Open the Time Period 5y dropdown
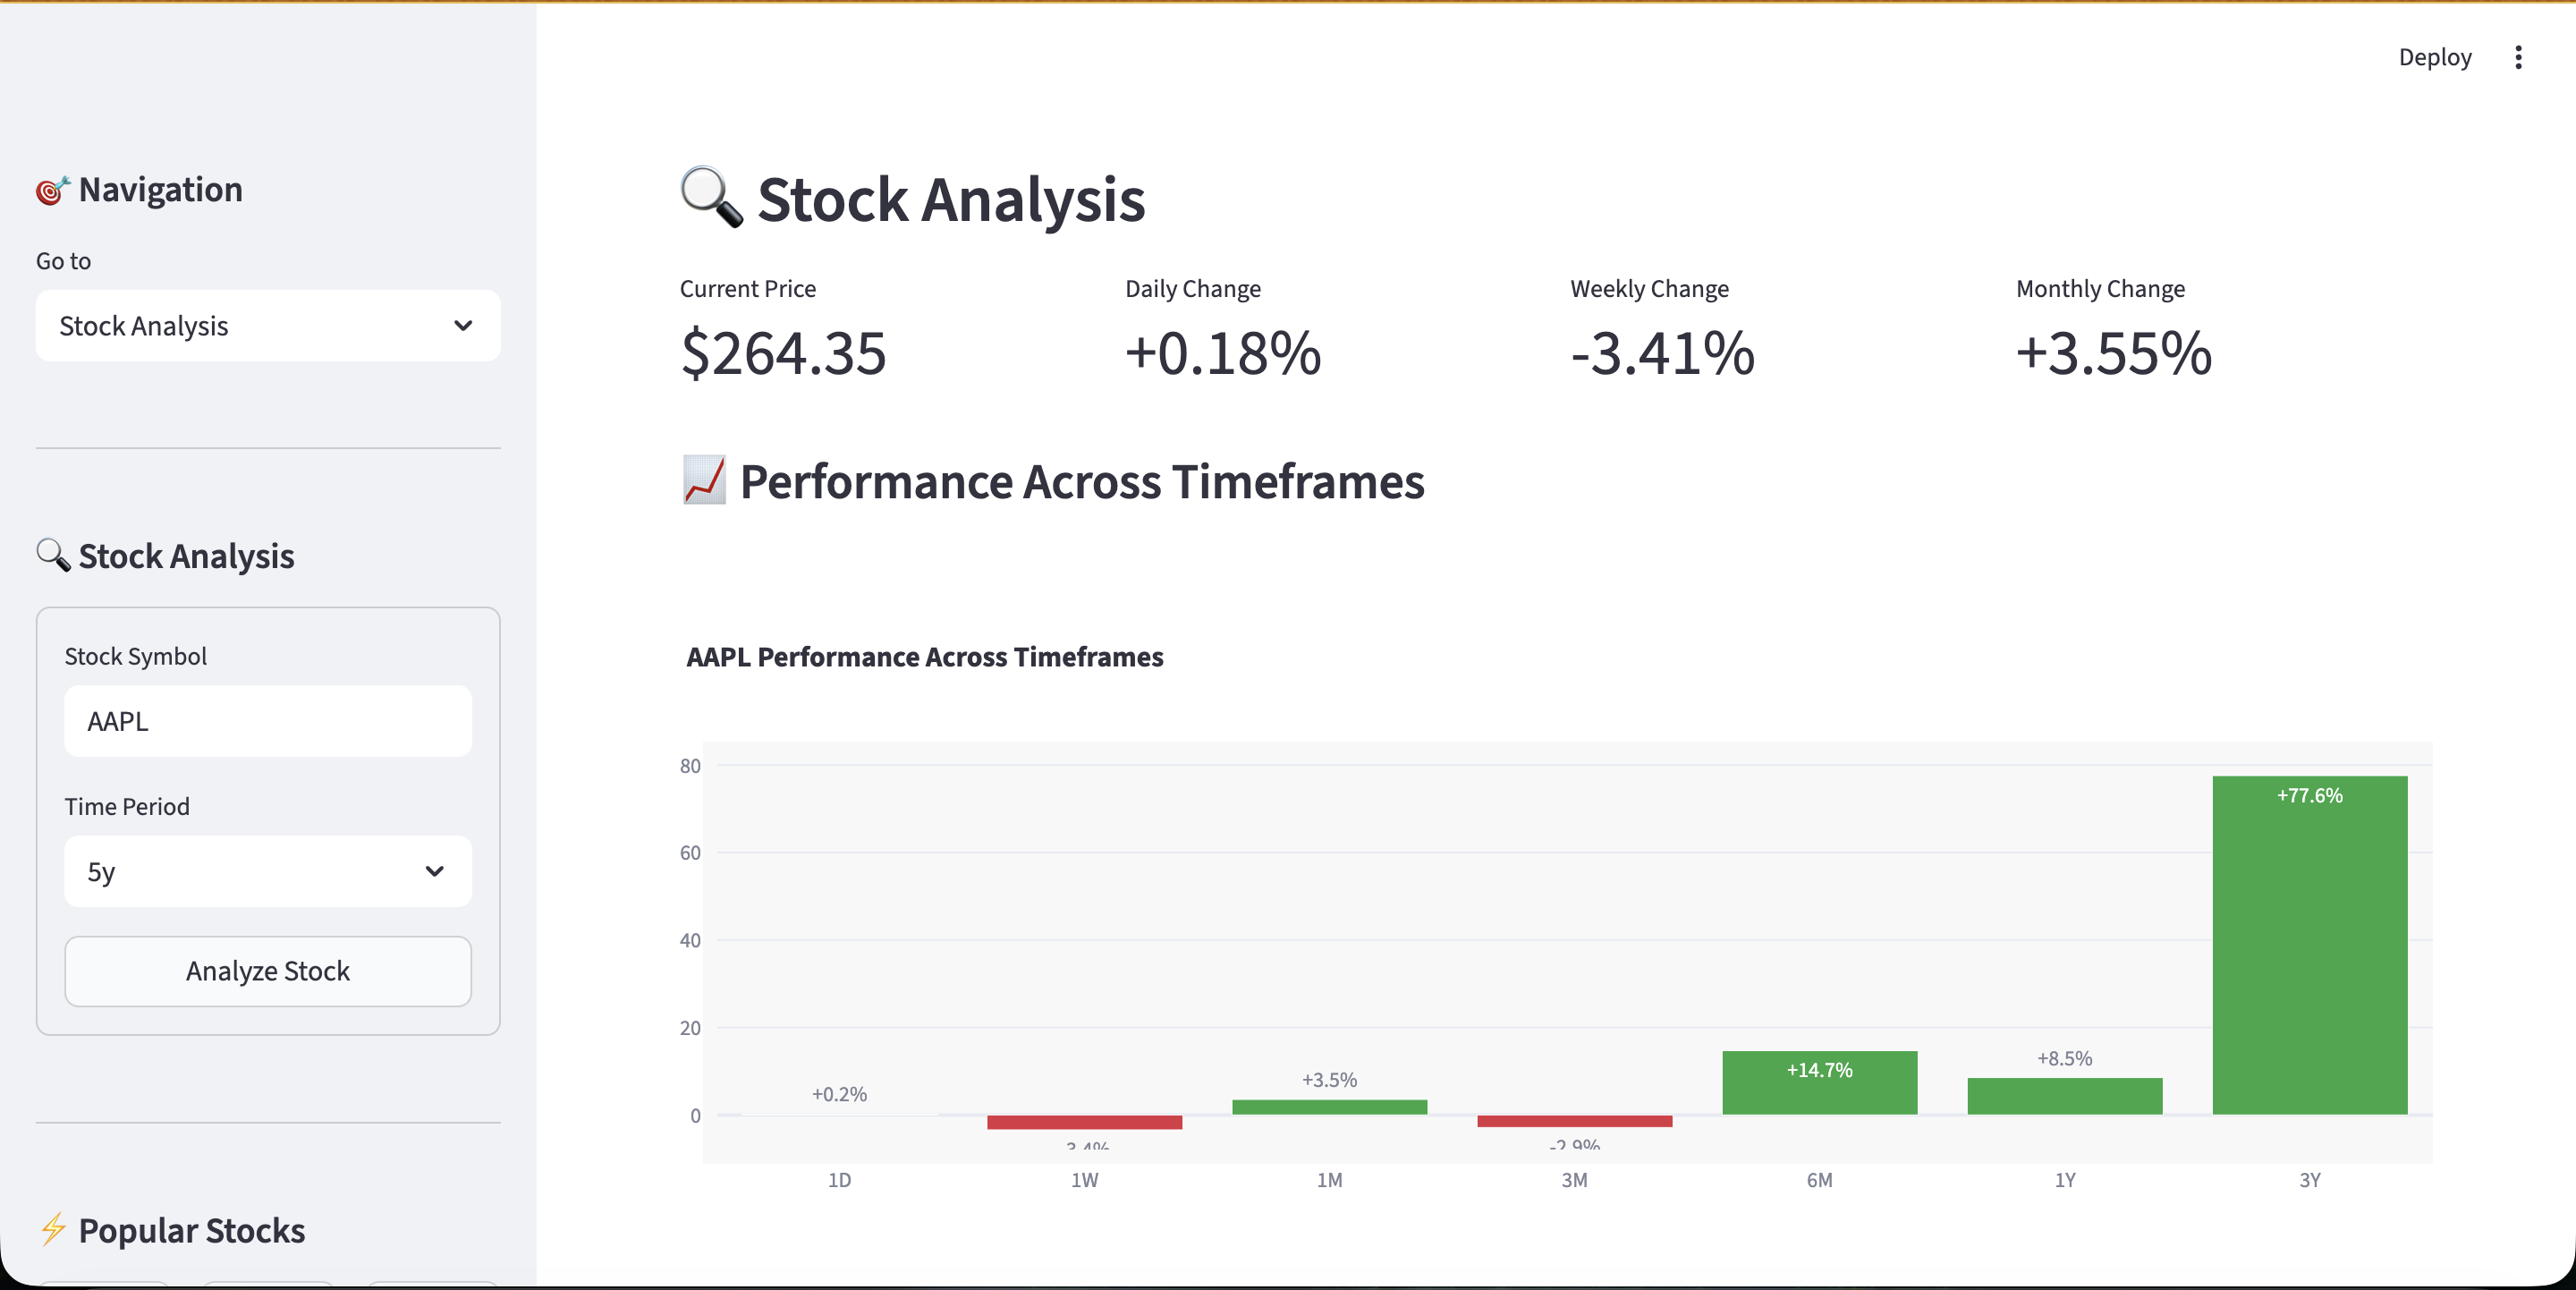Screen dimensions: 2576x1290 point(267,871)
